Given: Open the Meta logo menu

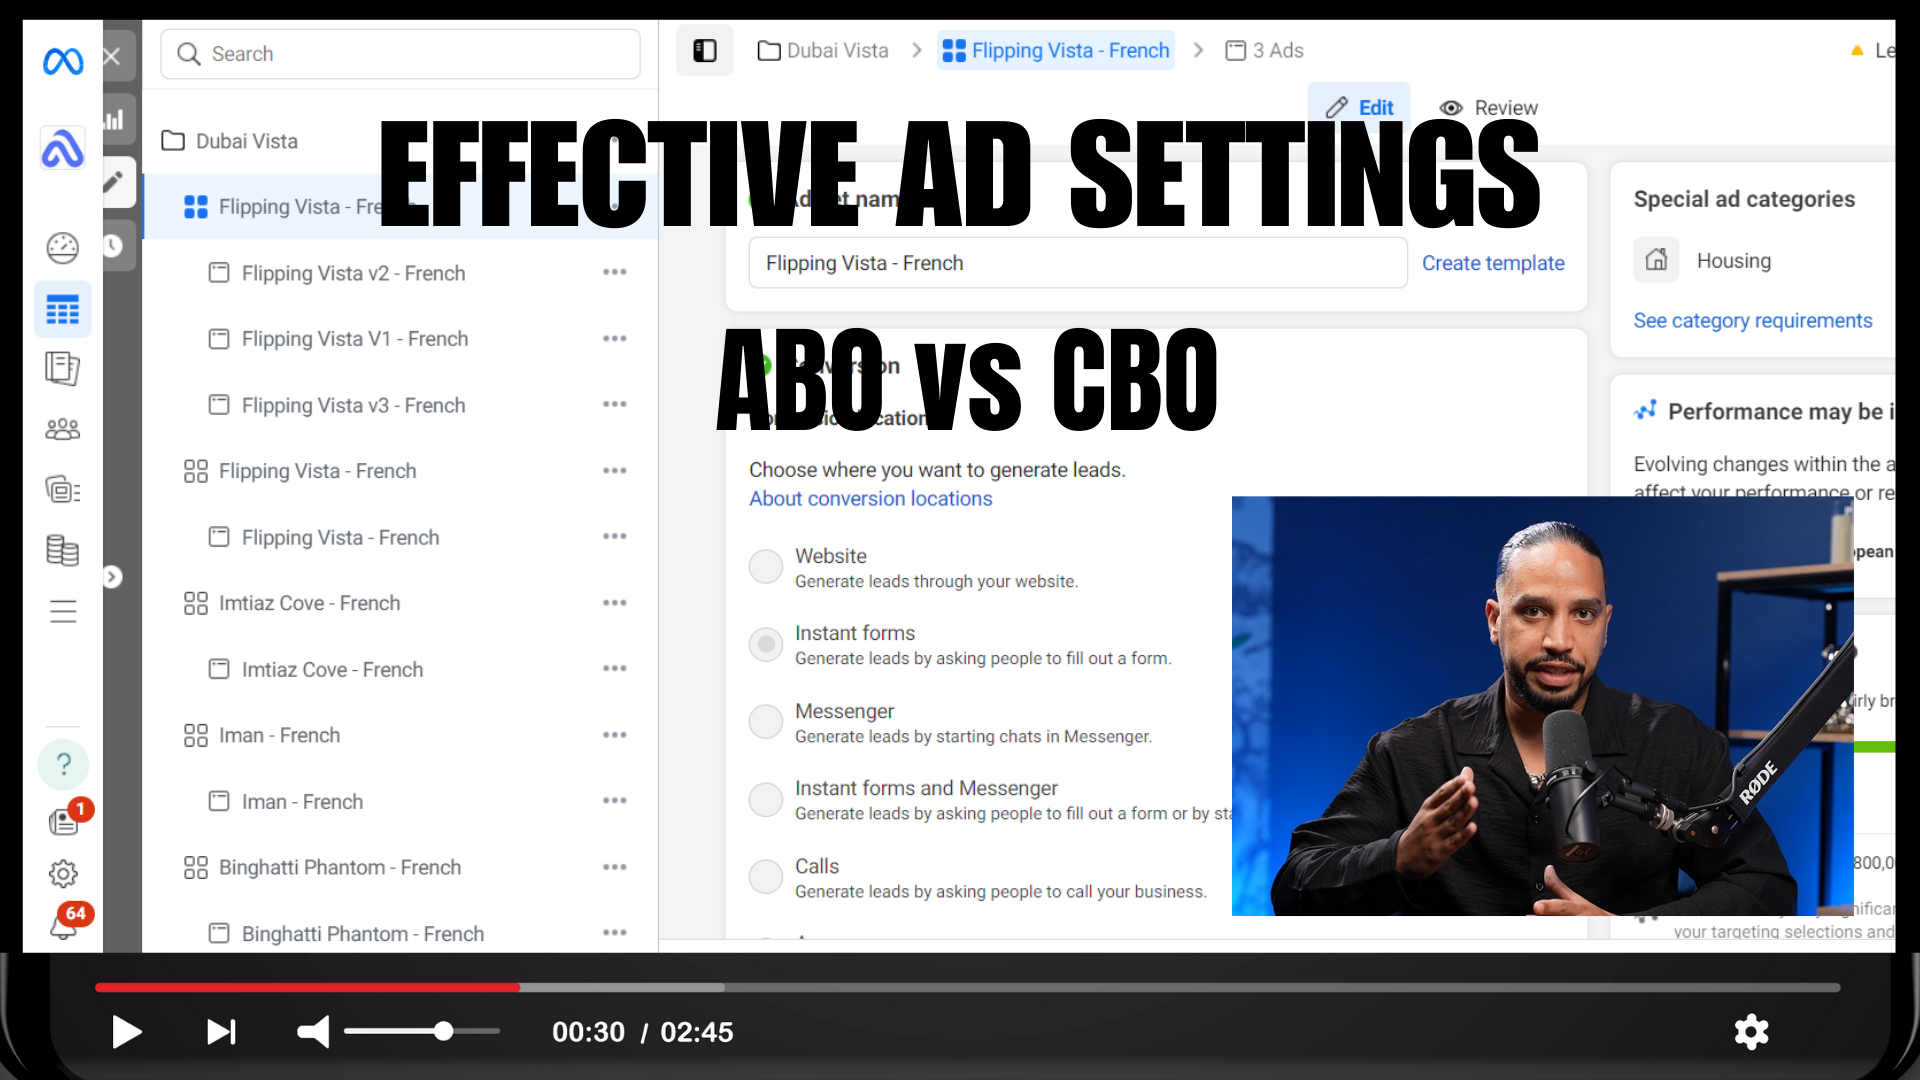Looking at the screenshot, I should (63, 63).
